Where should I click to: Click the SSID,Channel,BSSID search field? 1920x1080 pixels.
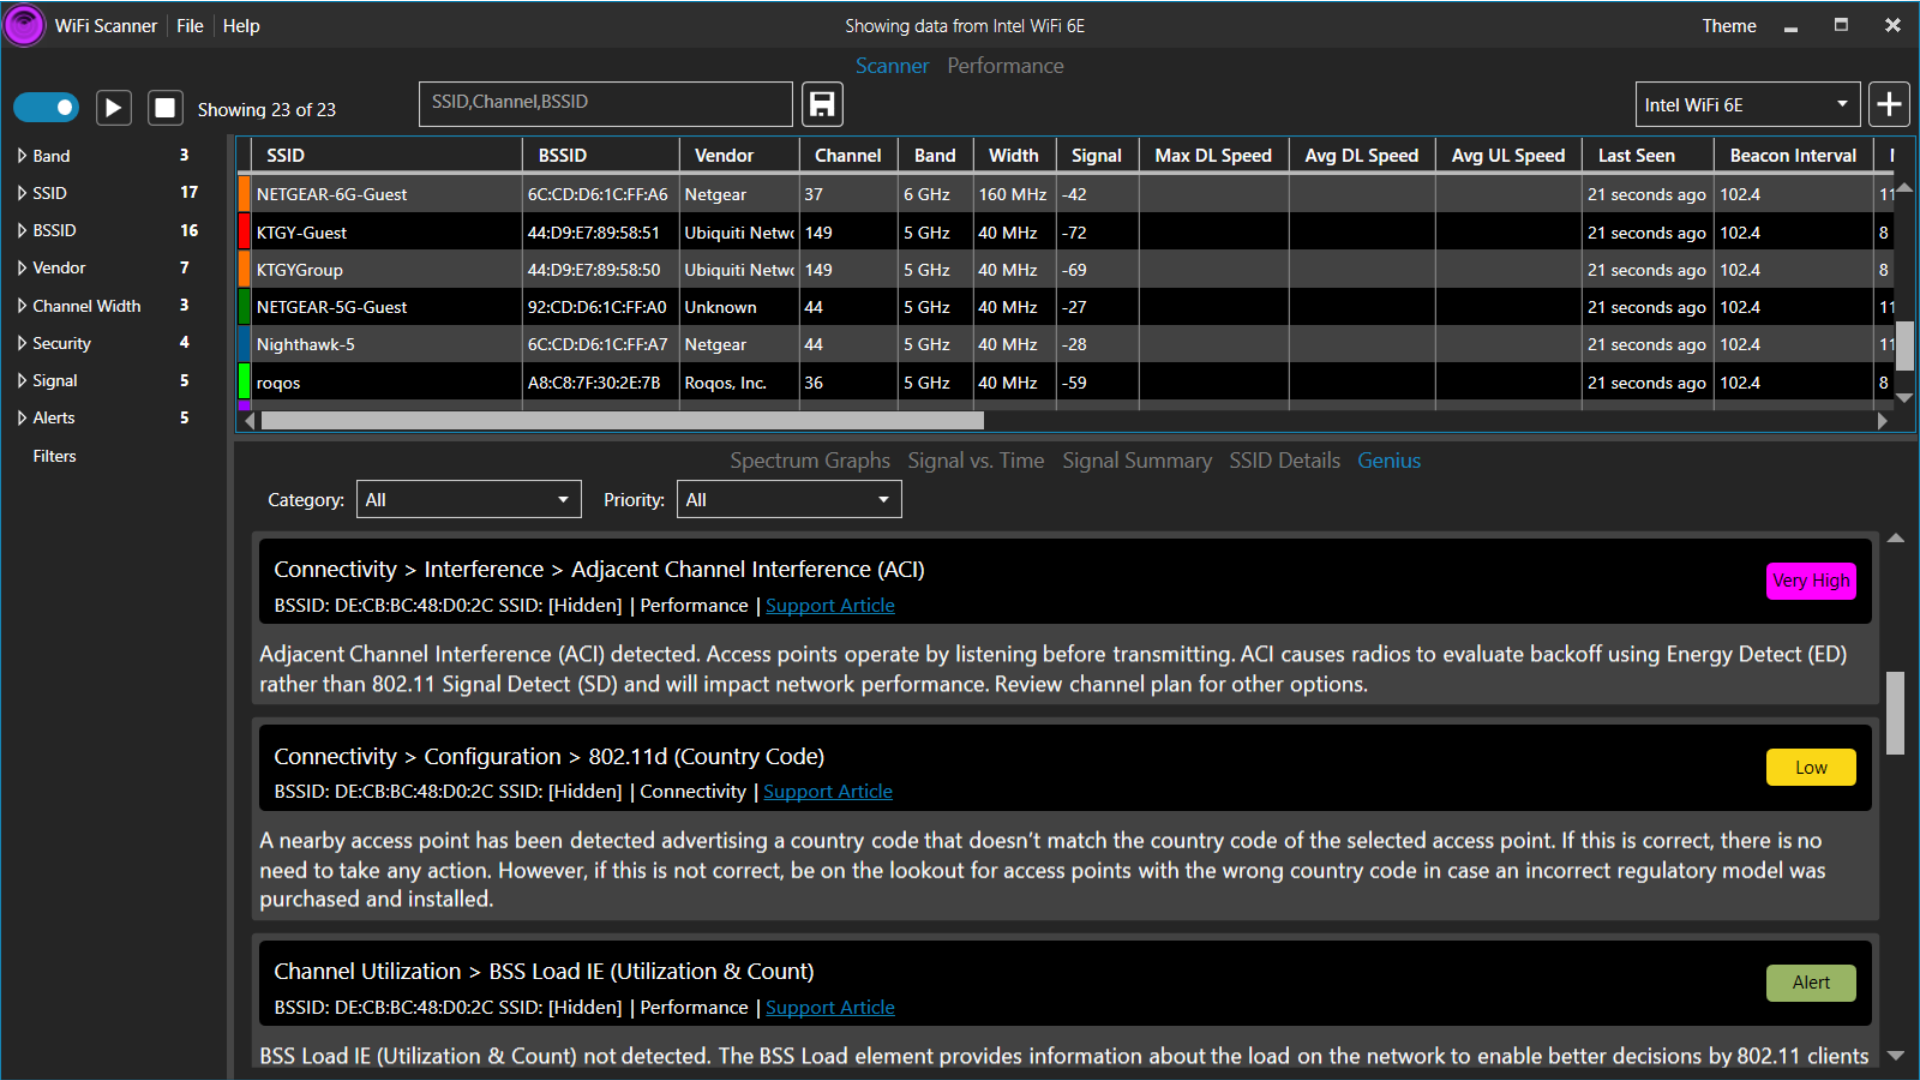tap(605, 103)
